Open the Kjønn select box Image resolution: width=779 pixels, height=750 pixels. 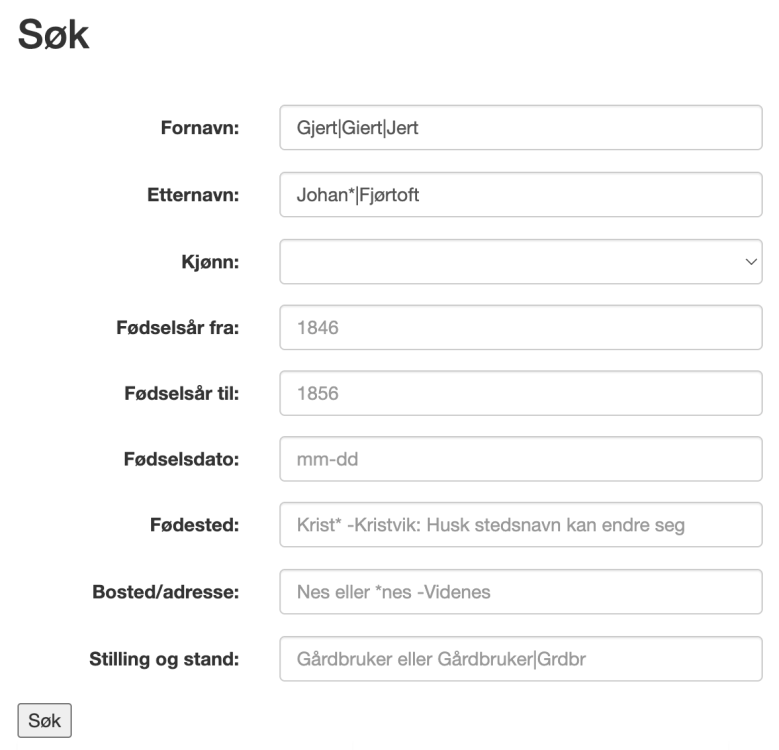[x=521, y=262]
